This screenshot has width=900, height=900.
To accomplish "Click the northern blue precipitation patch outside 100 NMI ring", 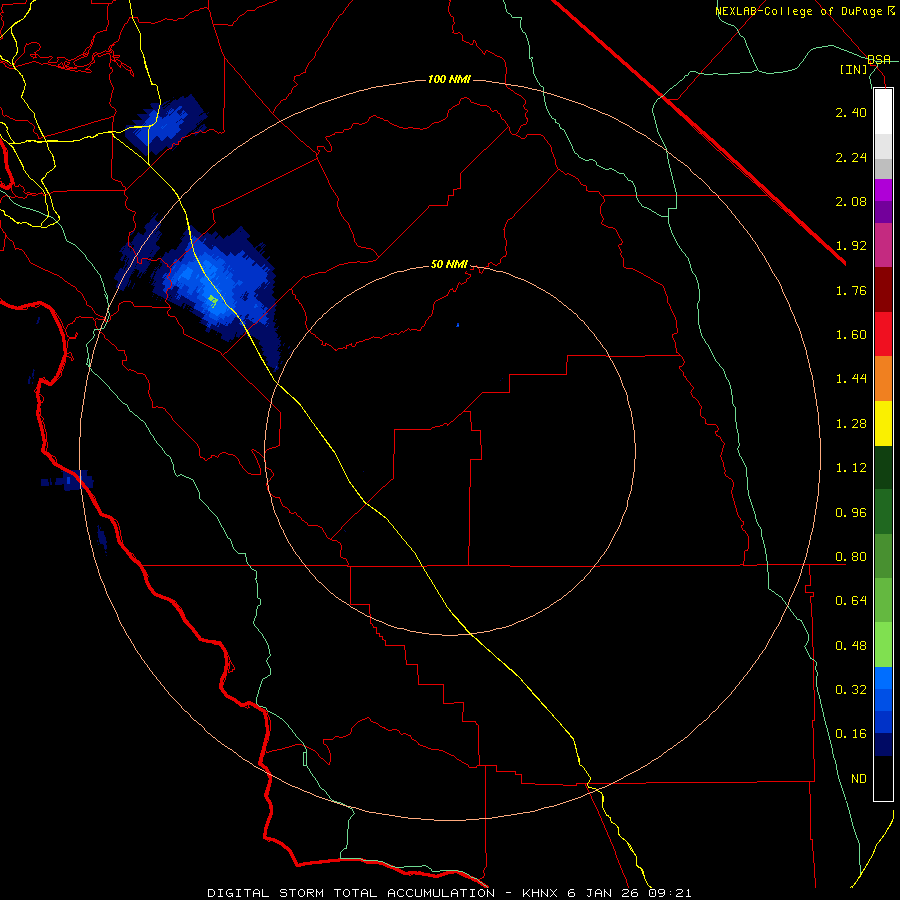I will pyautogui.click(x=166, y=125).
